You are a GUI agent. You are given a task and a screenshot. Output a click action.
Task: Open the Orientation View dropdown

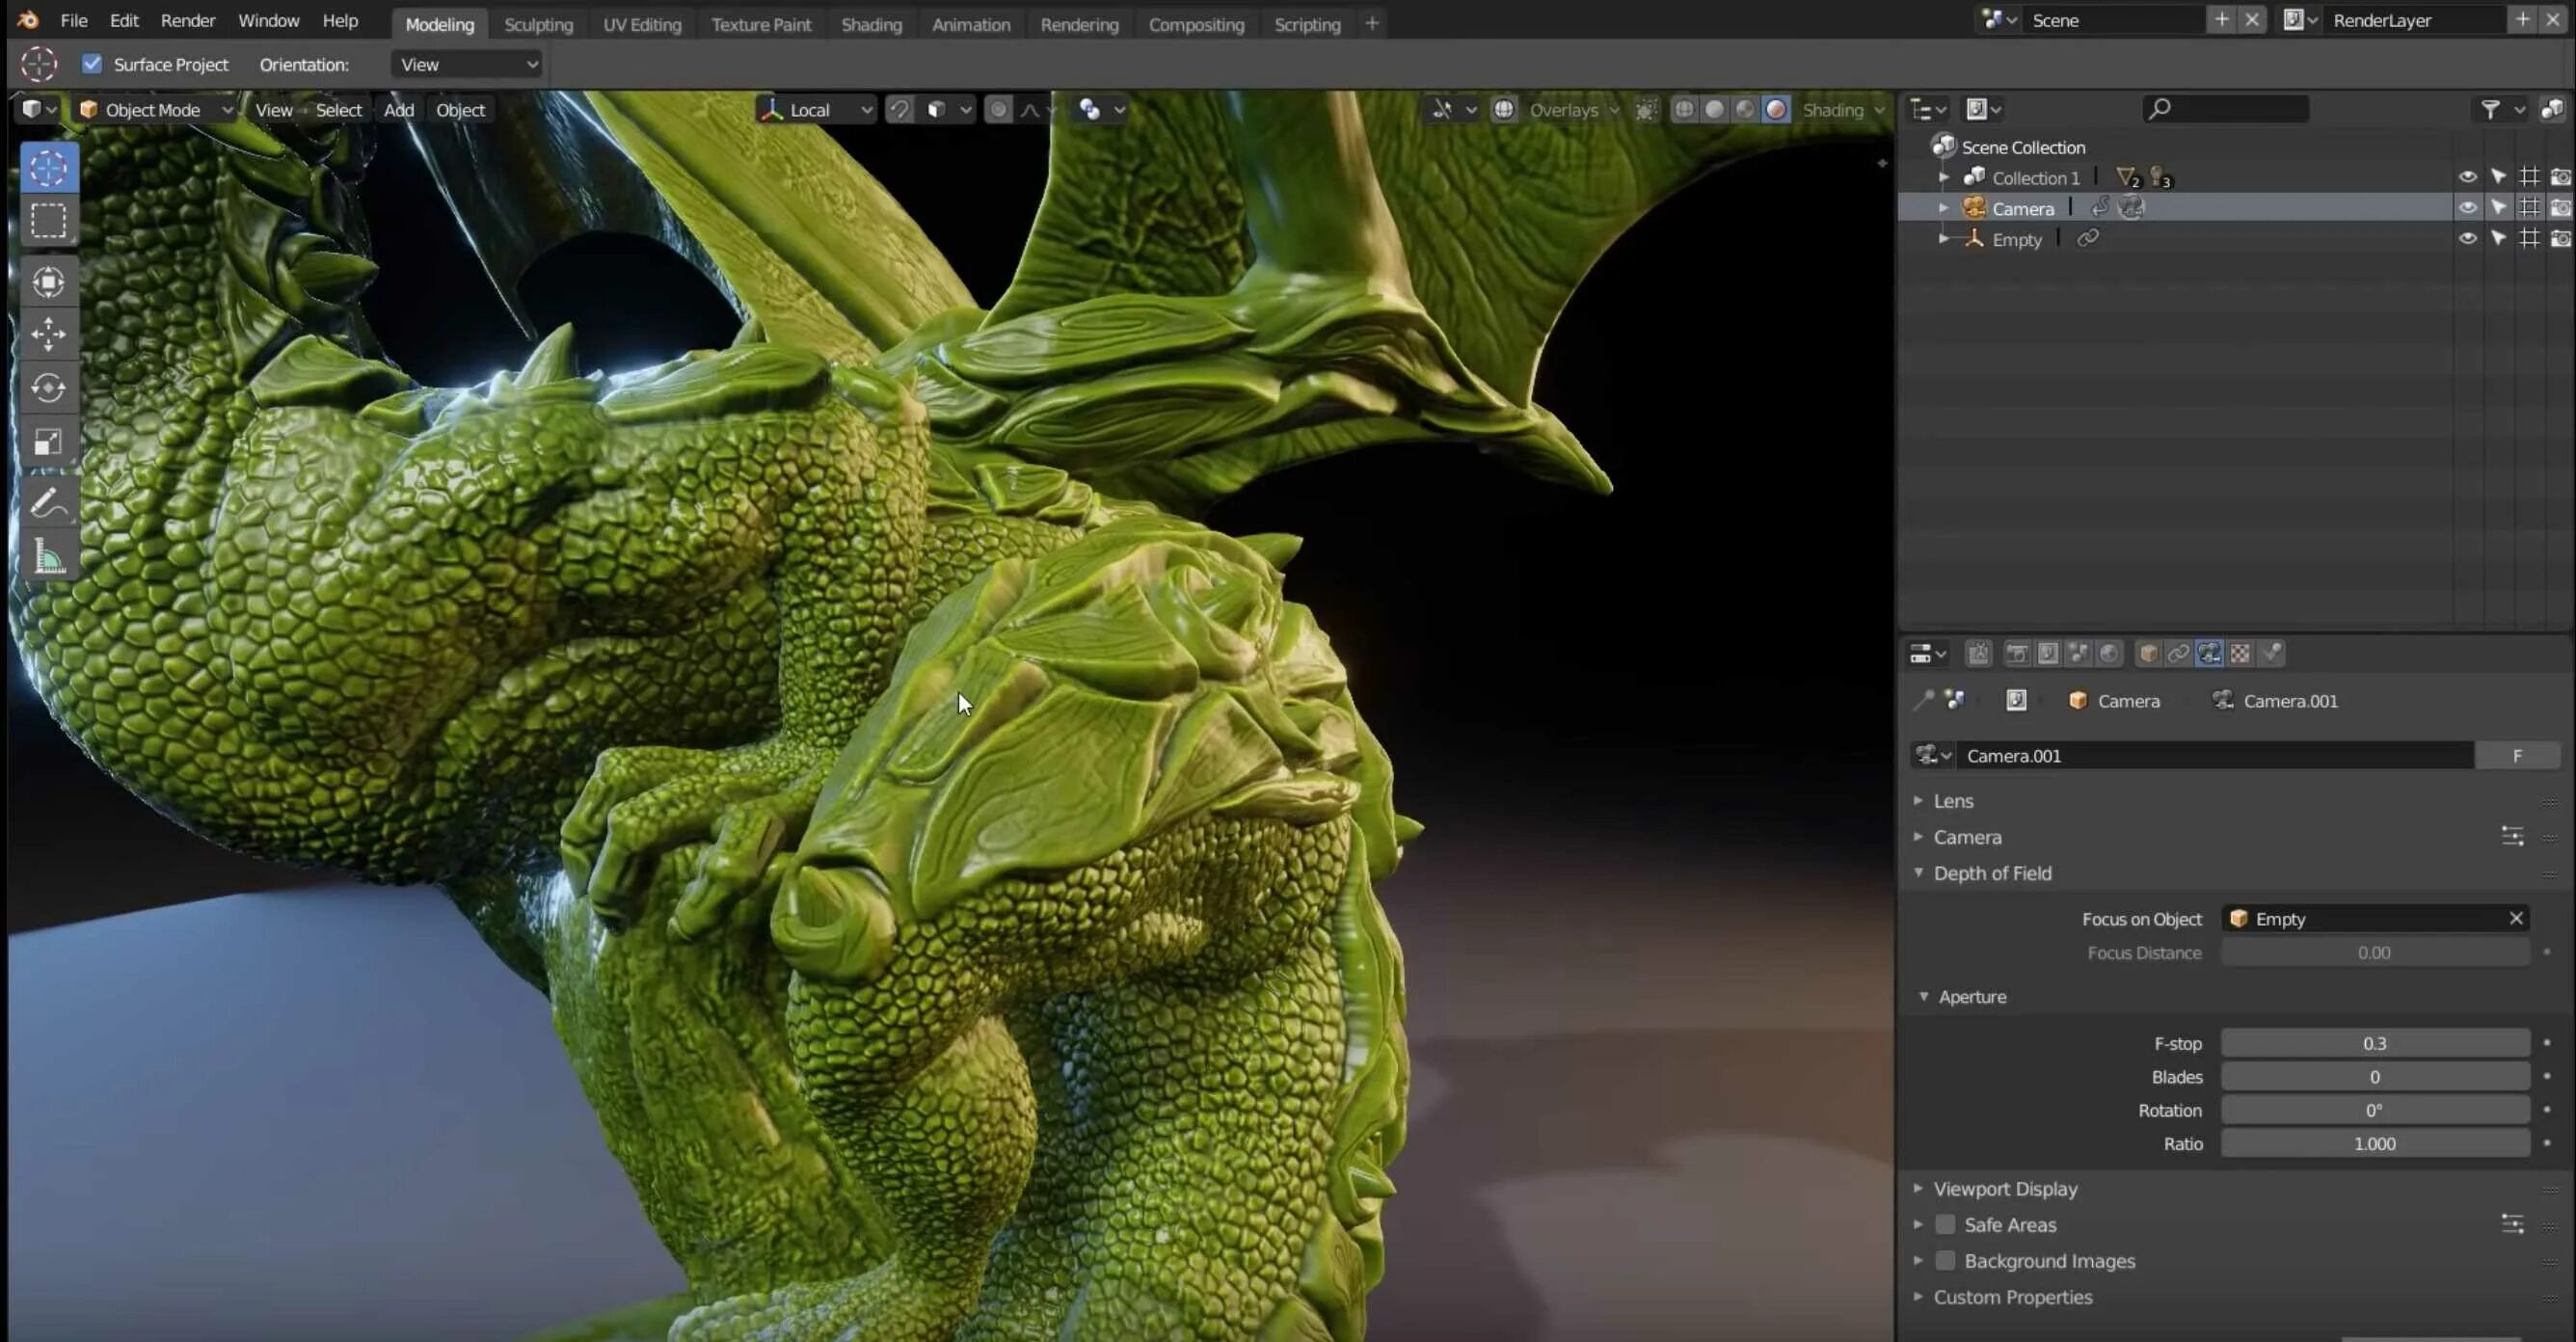point(468,64)
